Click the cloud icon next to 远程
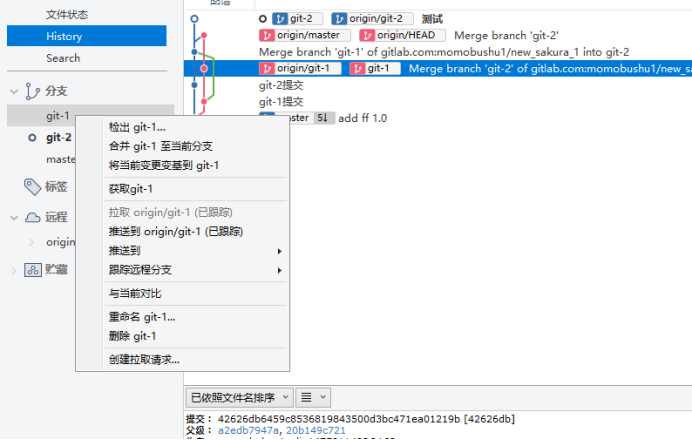Screen dimensions: 692x440 tap(33, 217)
